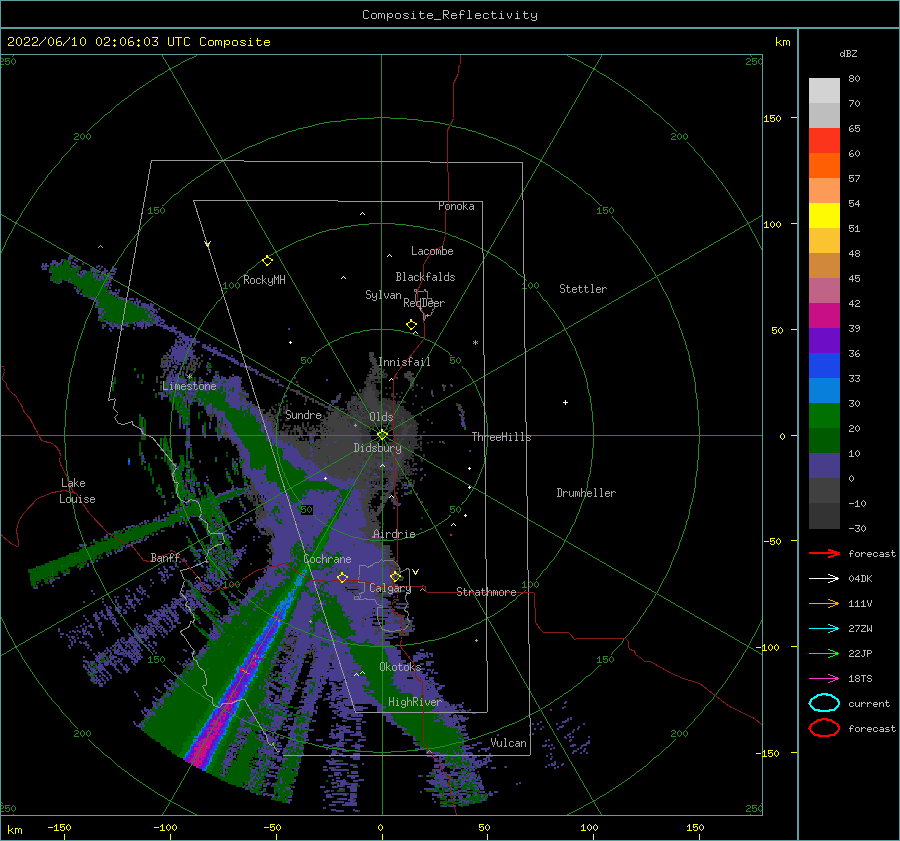This screenshot has width=900, height=841.
Task: Click the 'Lake Louise' map label
Action: [x=77, y=491]
